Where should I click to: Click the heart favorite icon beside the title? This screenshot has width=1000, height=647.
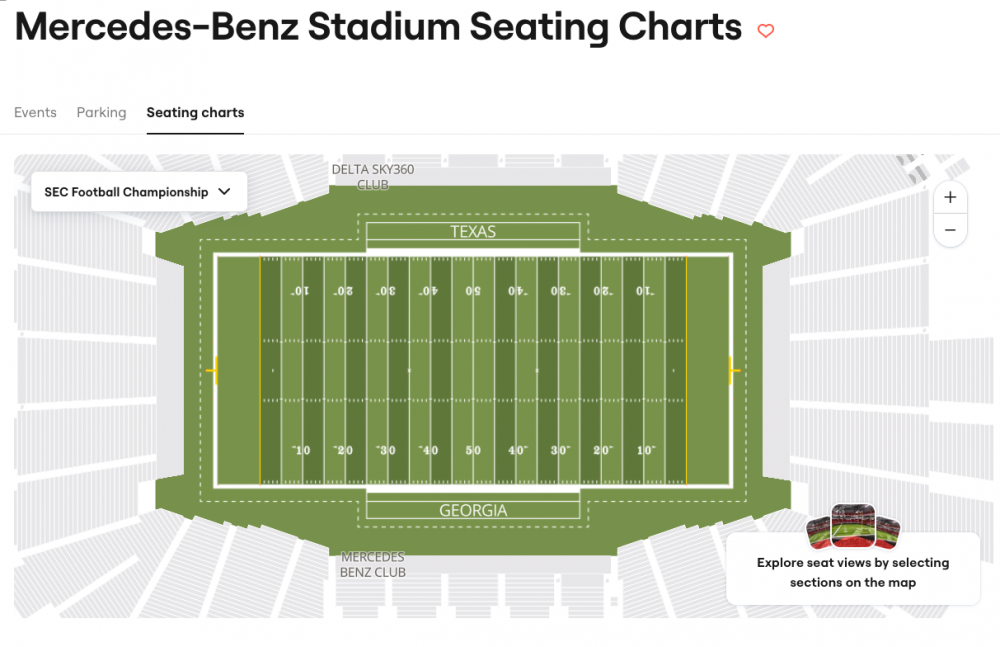point(766,31)
